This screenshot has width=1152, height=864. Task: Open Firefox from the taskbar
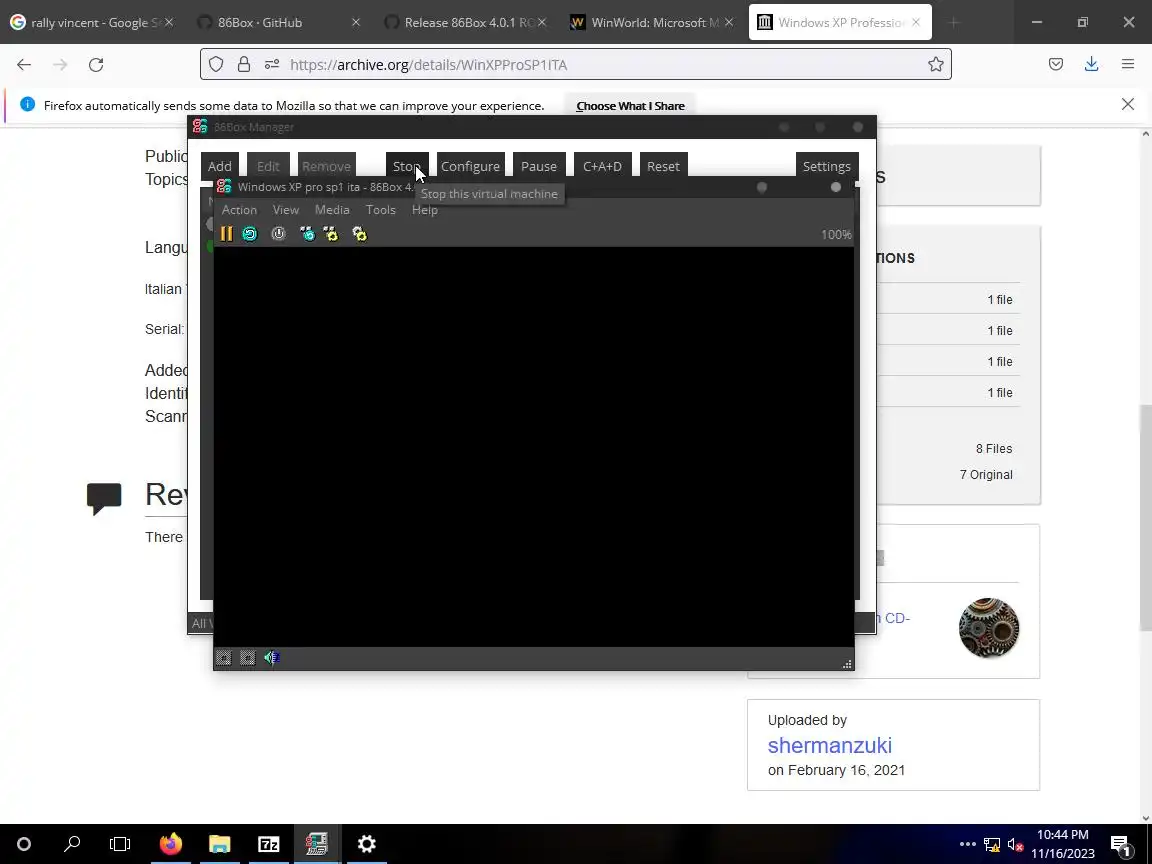170,844
